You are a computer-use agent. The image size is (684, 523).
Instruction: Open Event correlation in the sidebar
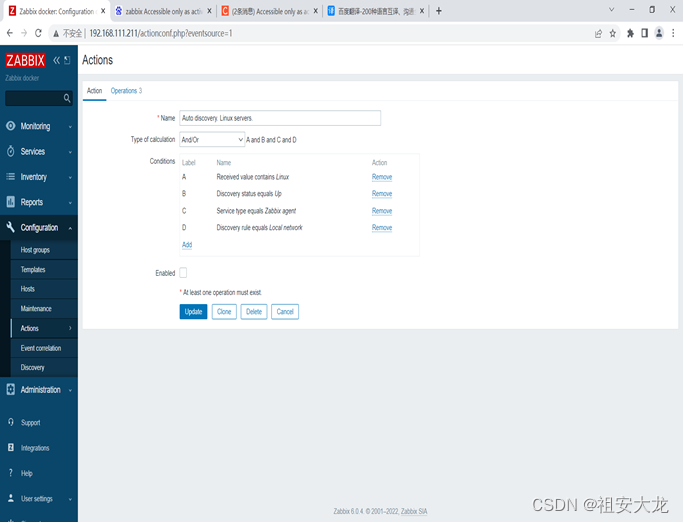[x=41, y=348]
